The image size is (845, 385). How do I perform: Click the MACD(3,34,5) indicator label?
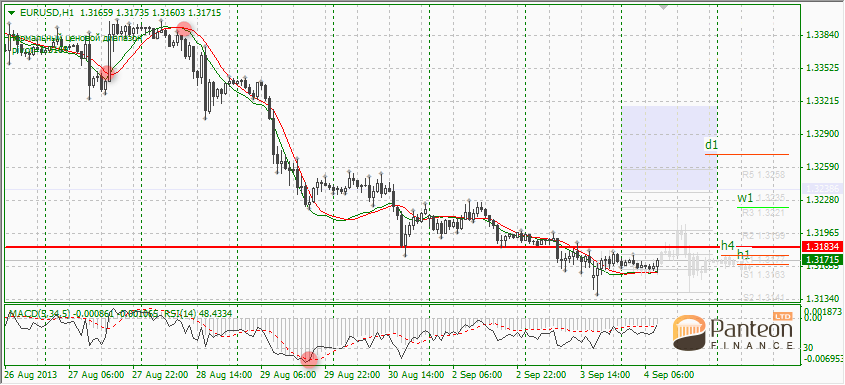tap(39, 313)
